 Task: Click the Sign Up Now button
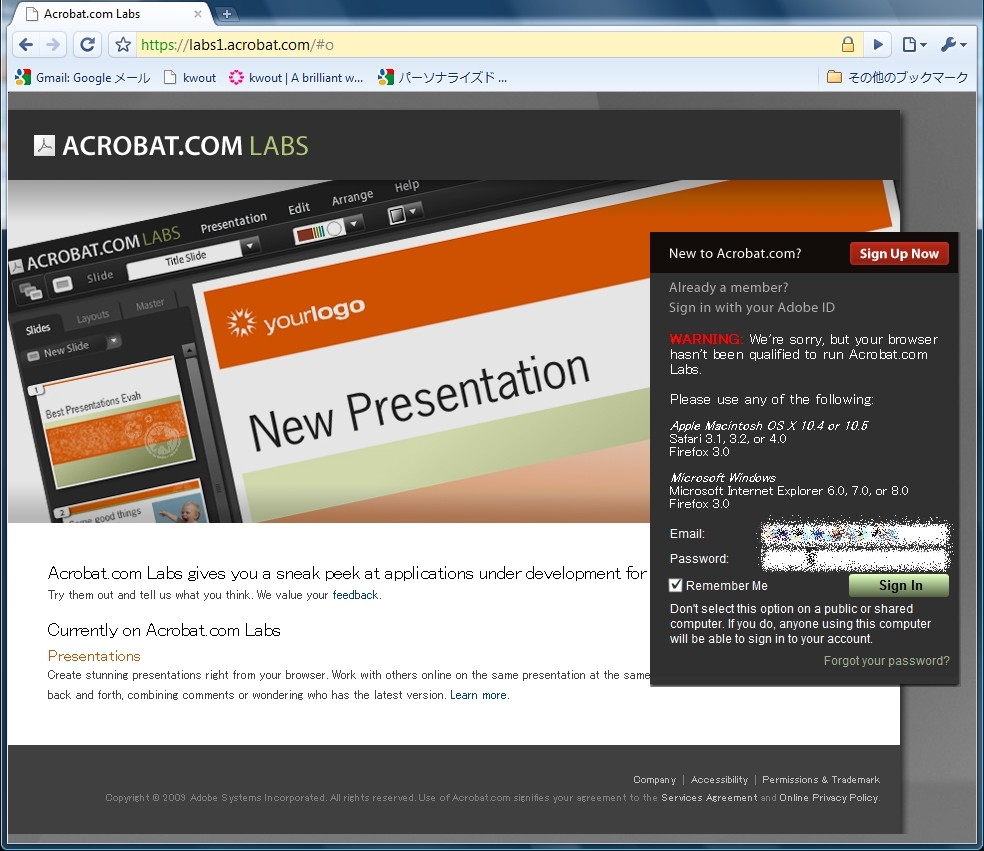coord(899,254)
